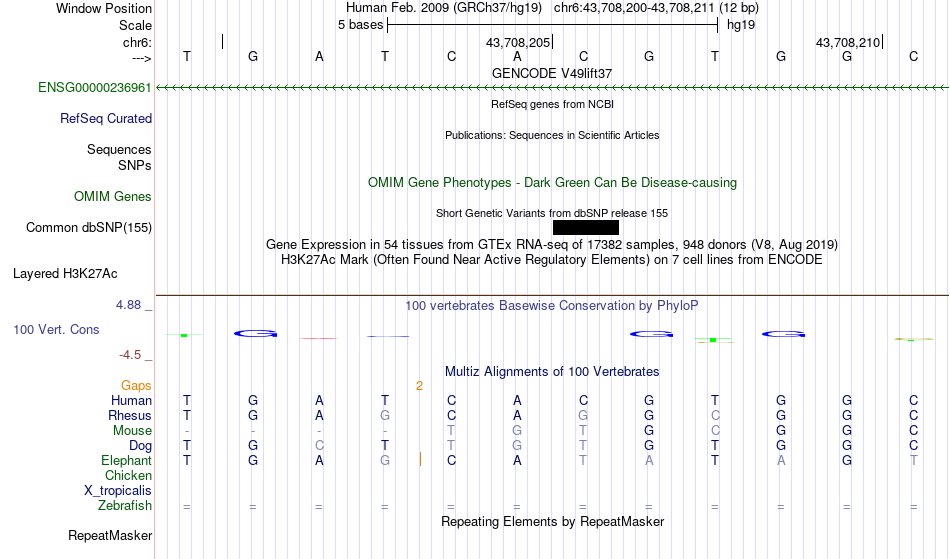Click the orange gap count 2

tap(419, 386)
